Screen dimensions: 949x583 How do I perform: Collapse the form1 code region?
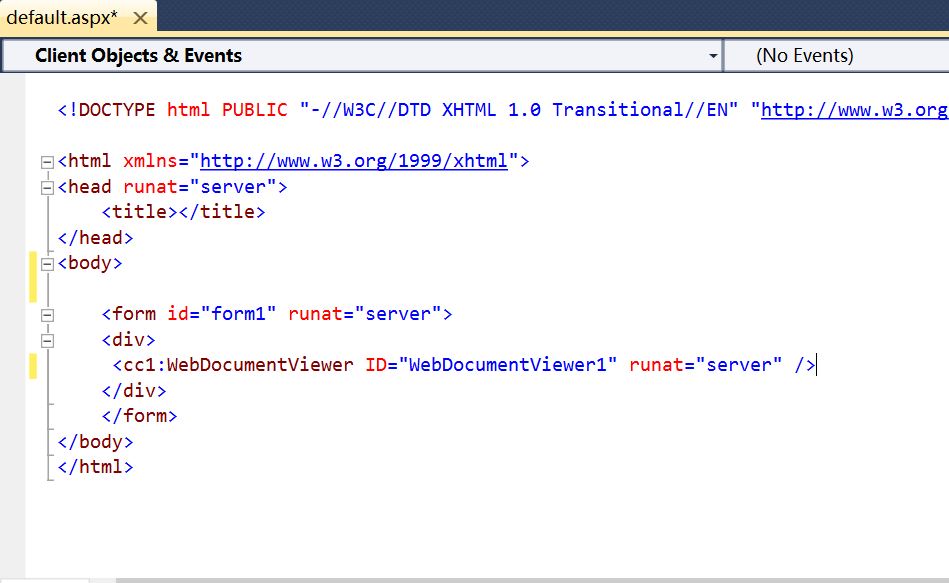(x=47, y=313)
